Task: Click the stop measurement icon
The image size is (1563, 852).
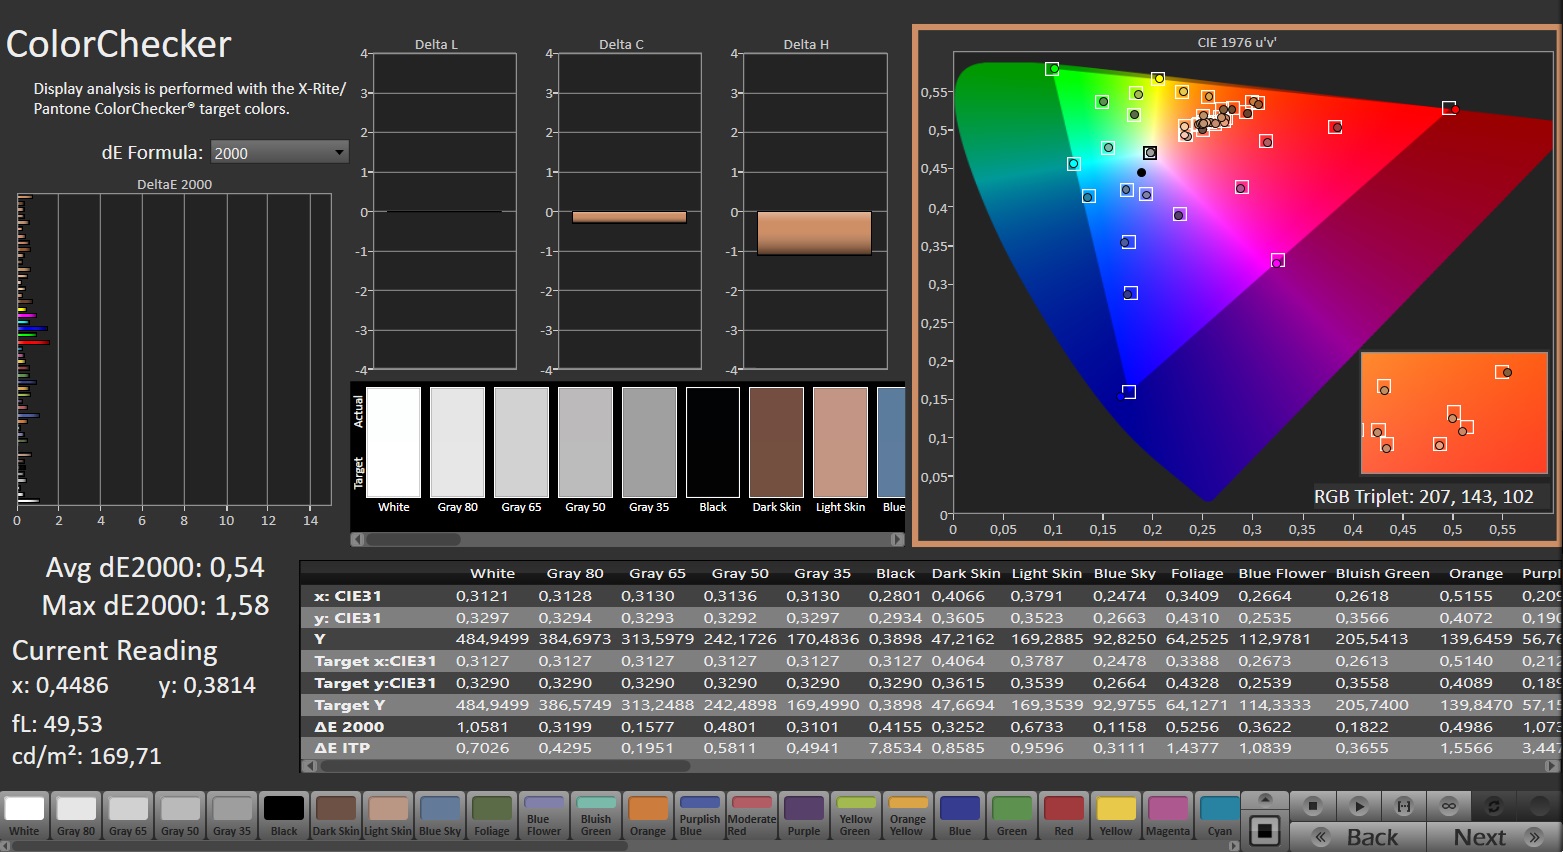Action: tap(1313, 805)
